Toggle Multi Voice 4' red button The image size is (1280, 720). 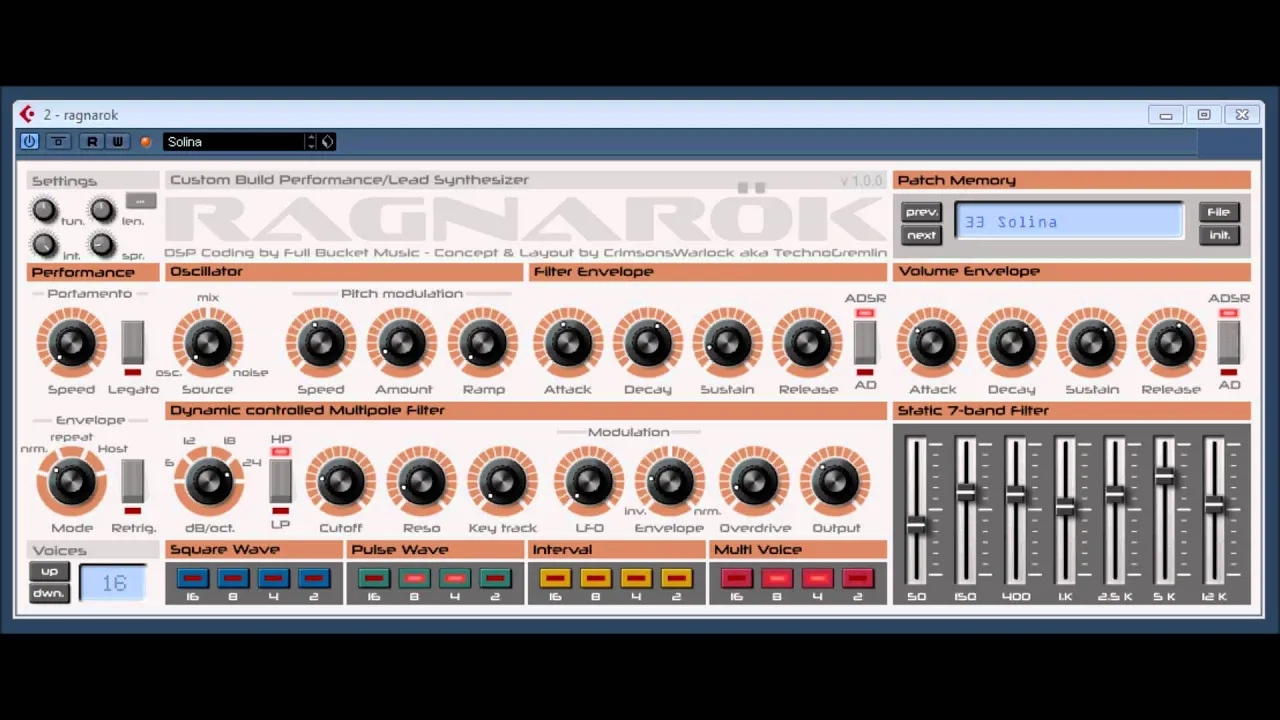pos(817,578)
